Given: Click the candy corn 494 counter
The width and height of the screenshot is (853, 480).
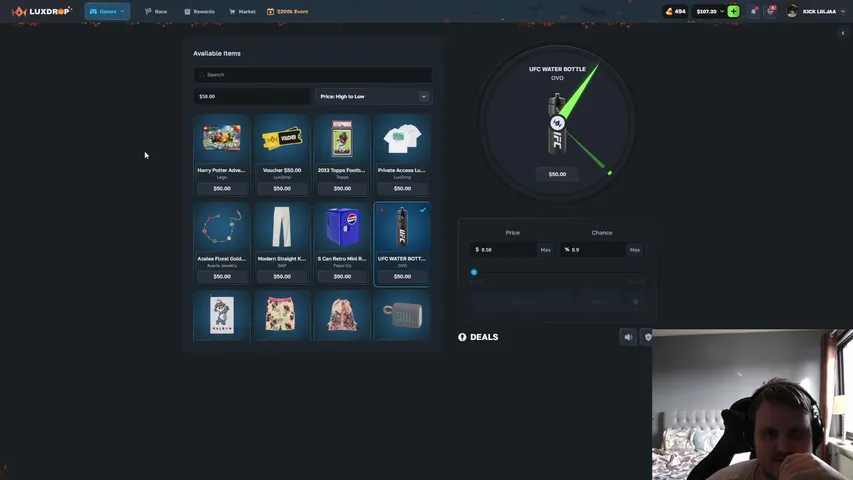Looking at the screenshot, I should click(x=675, y=11).
